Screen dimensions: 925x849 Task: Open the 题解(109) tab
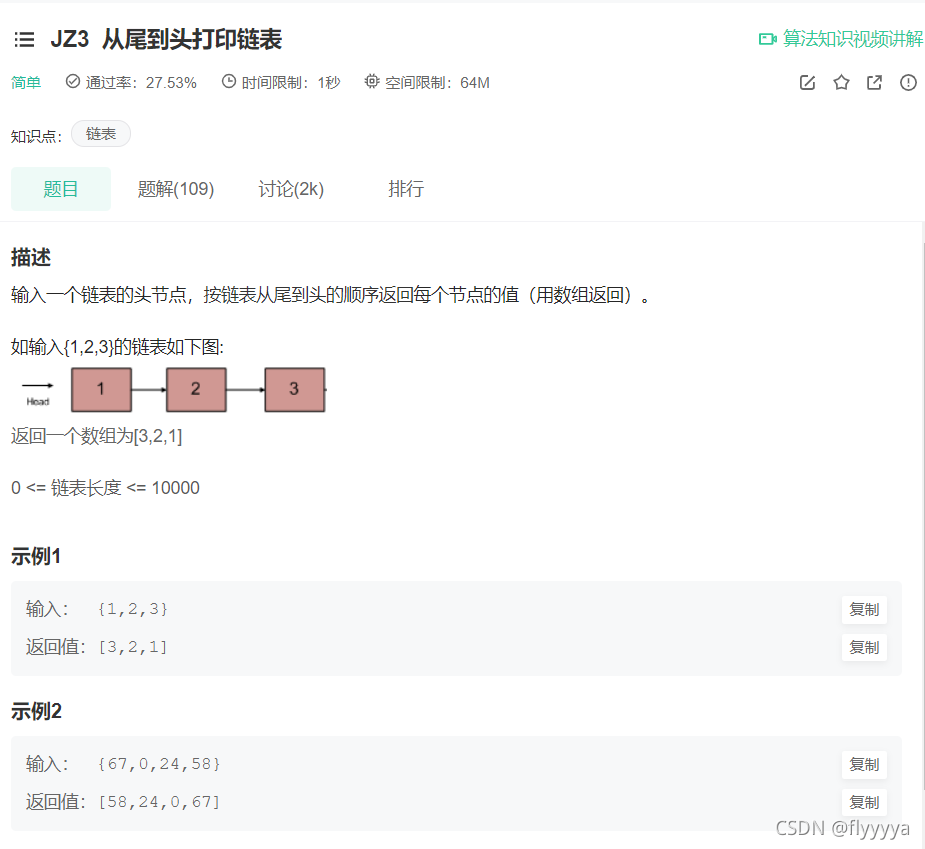176,189
